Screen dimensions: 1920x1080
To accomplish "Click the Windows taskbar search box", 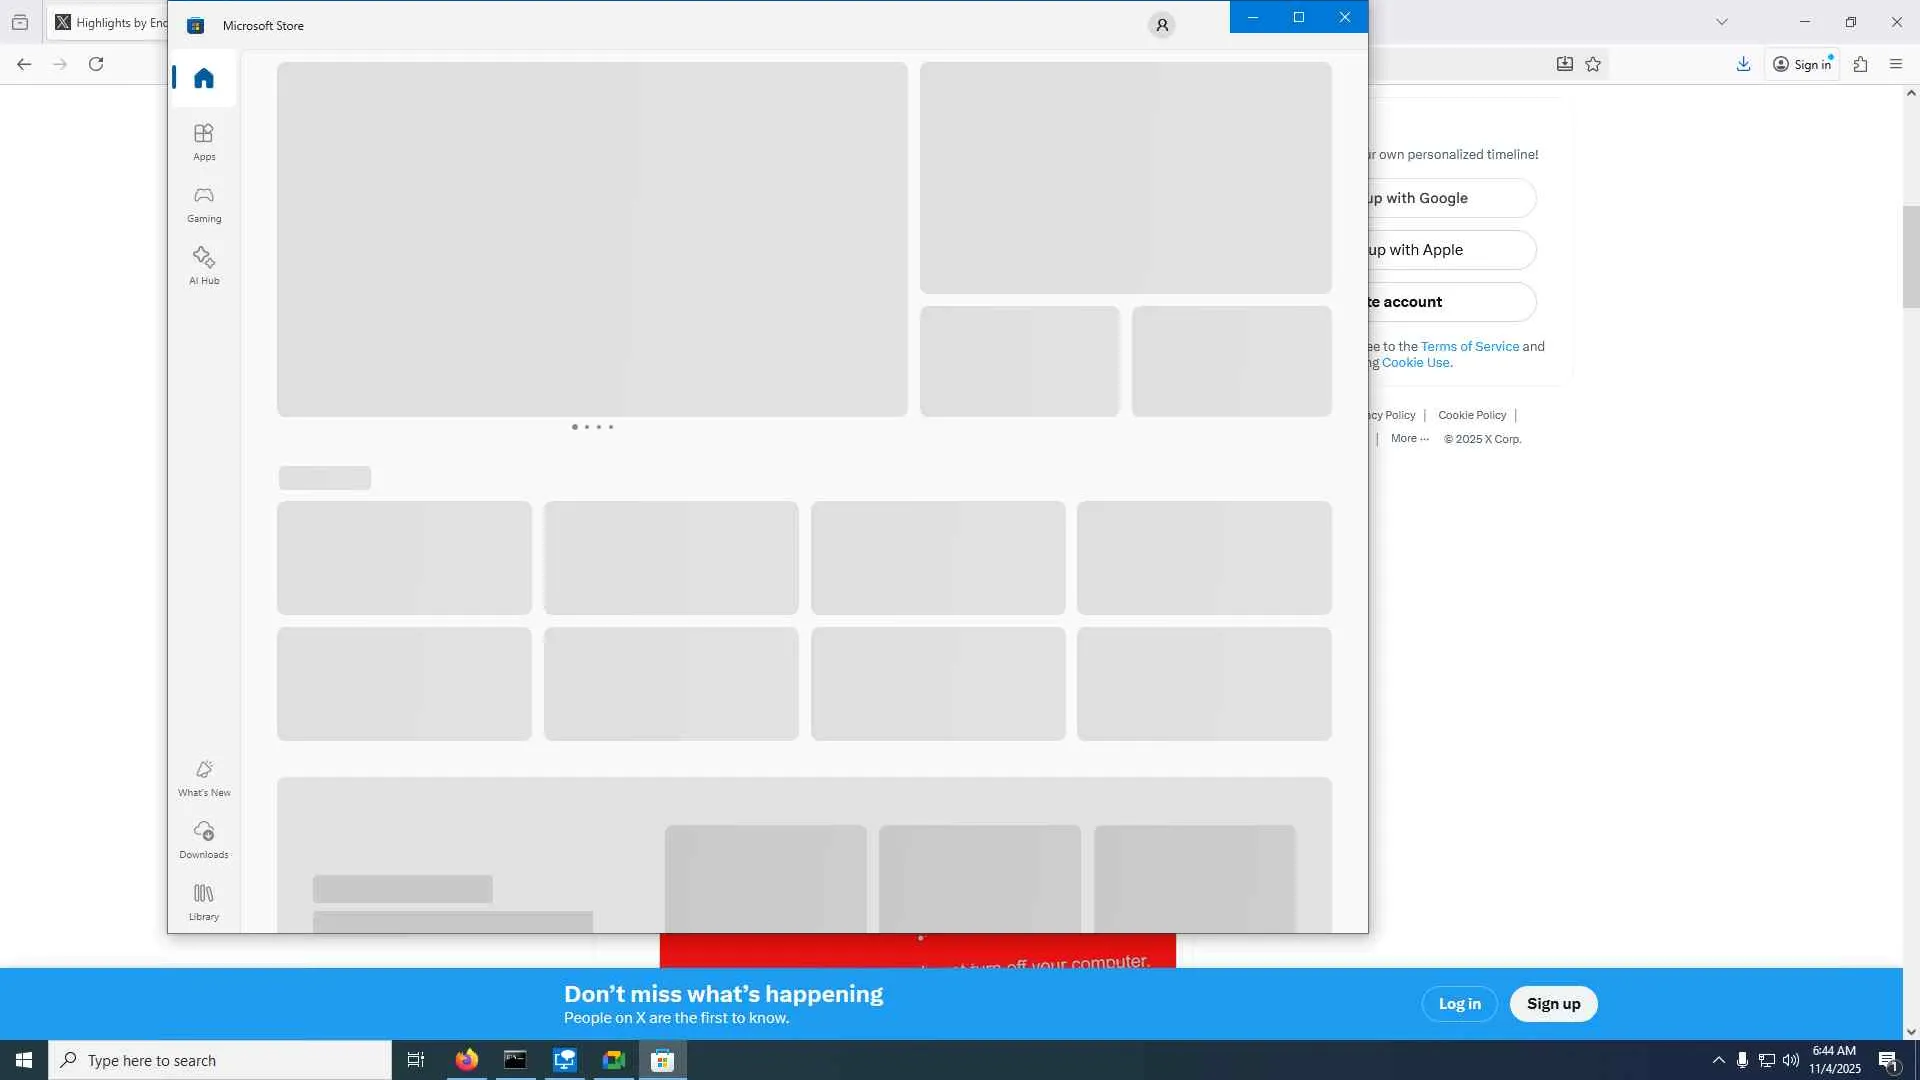I will [220, 1060].
